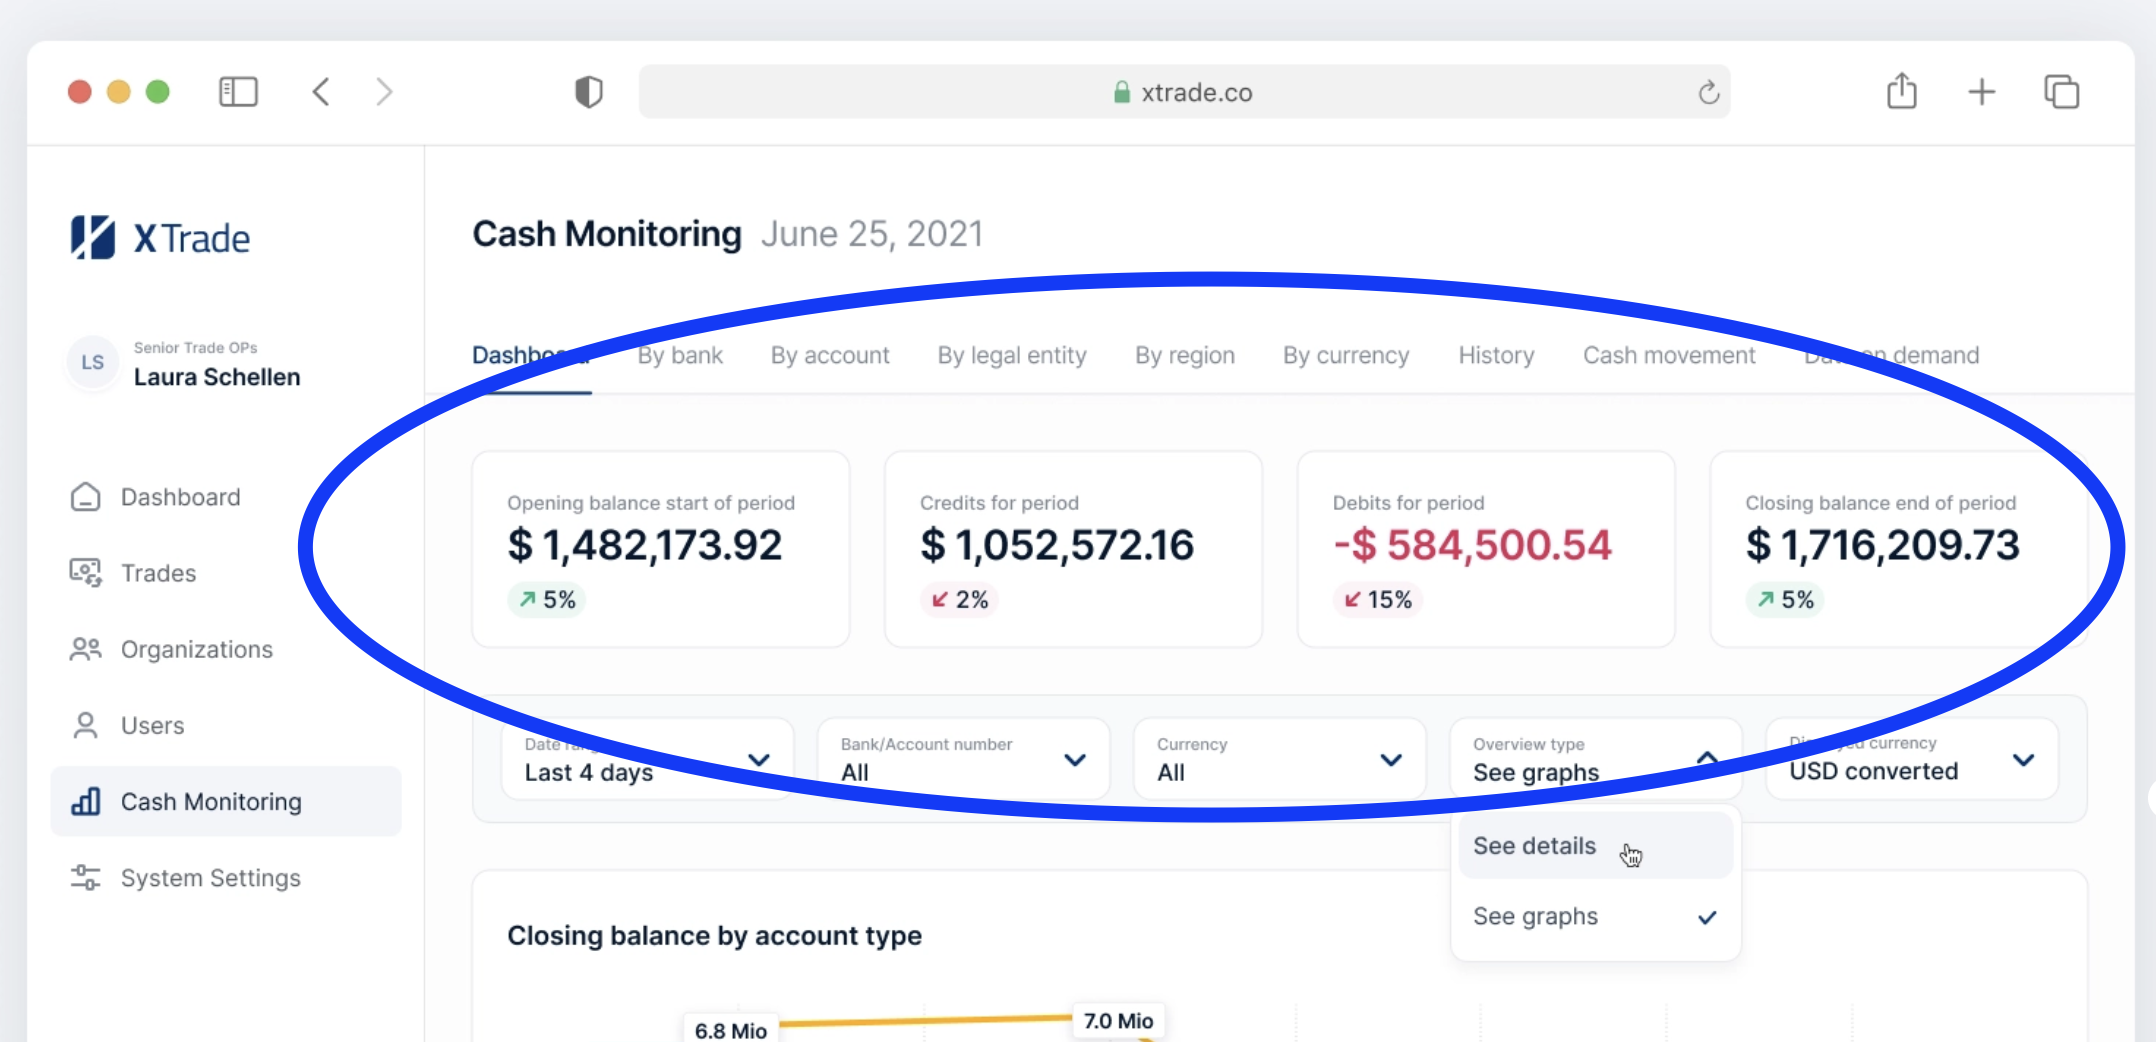Open System Settings in the sidebar
This screenshot has width=2156, height=1042.
(226, 877)
